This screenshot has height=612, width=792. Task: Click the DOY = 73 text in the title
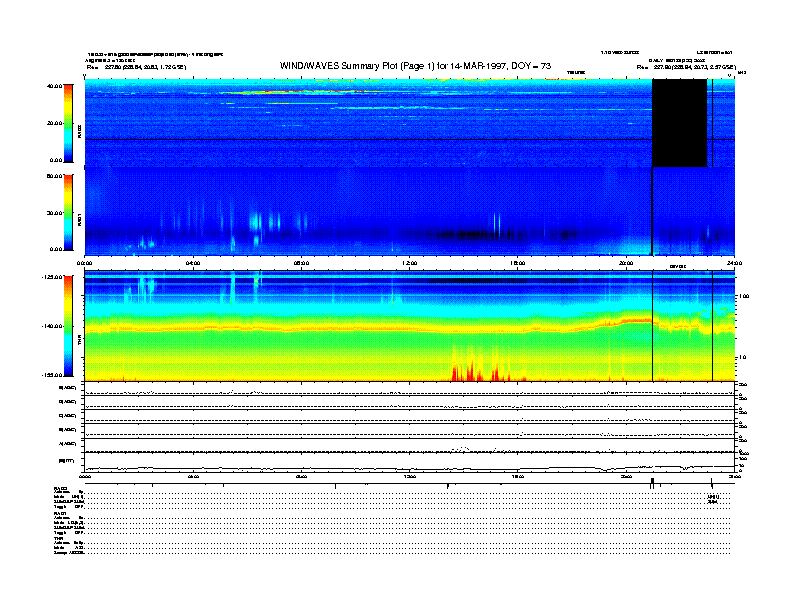531,66
